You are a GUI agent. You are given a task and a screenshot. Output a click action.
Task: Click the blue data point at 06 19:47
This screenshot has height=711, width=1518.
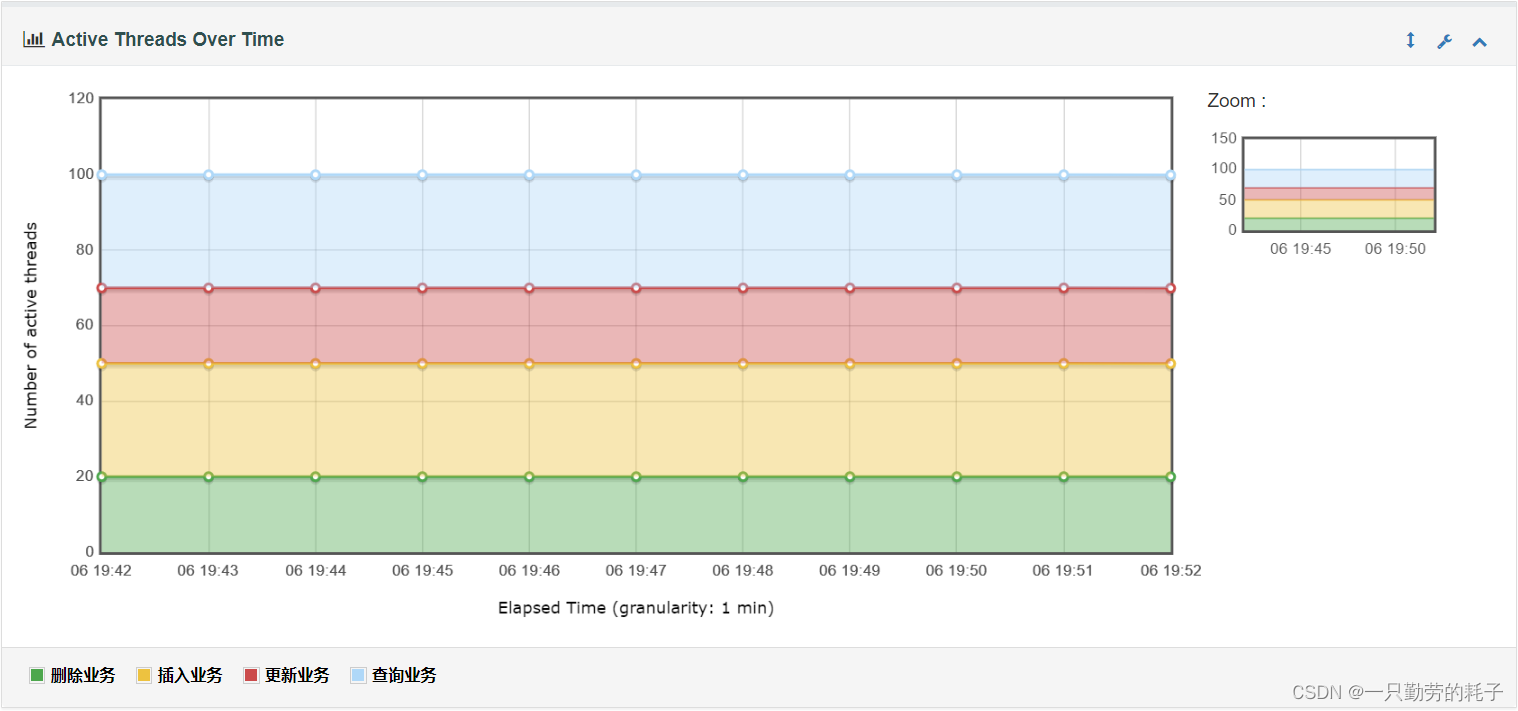point(636,175)
